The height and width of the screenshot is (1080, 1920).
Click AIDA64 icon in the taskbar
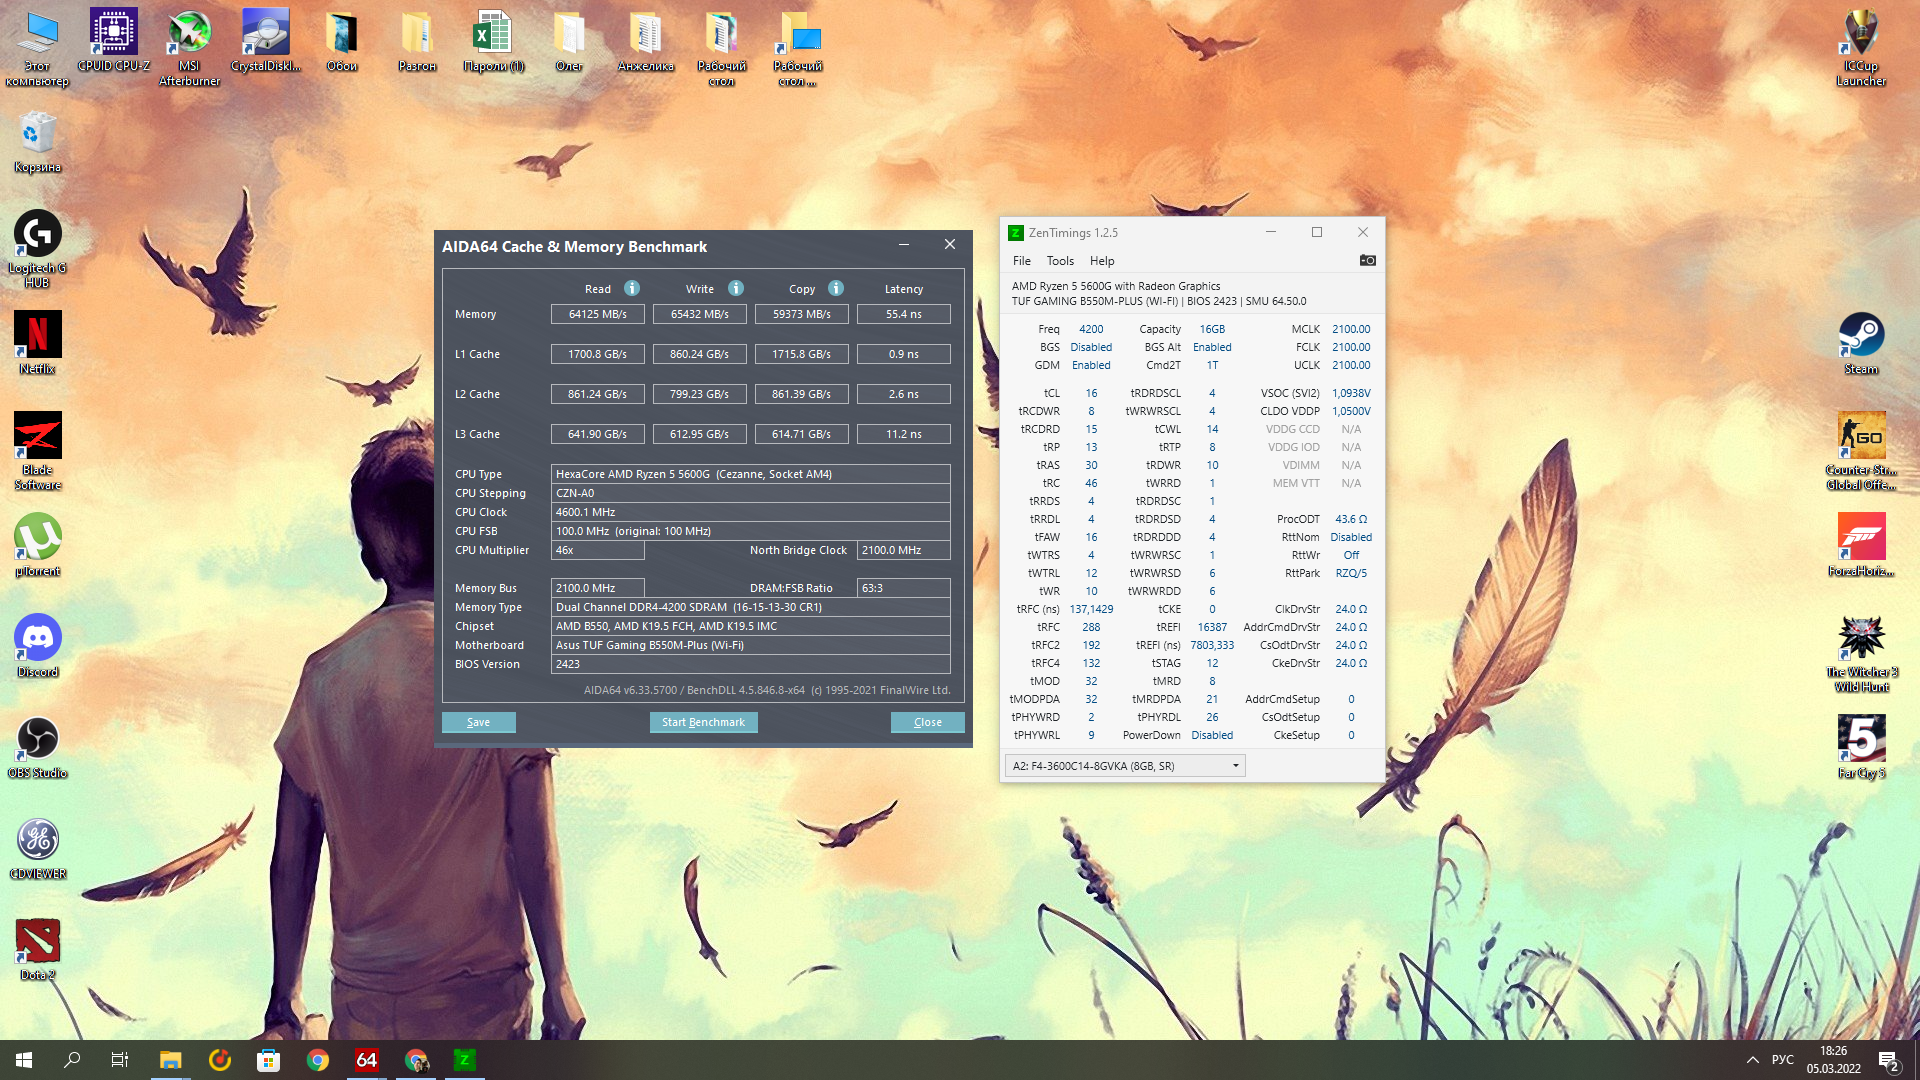(366, 1060)
